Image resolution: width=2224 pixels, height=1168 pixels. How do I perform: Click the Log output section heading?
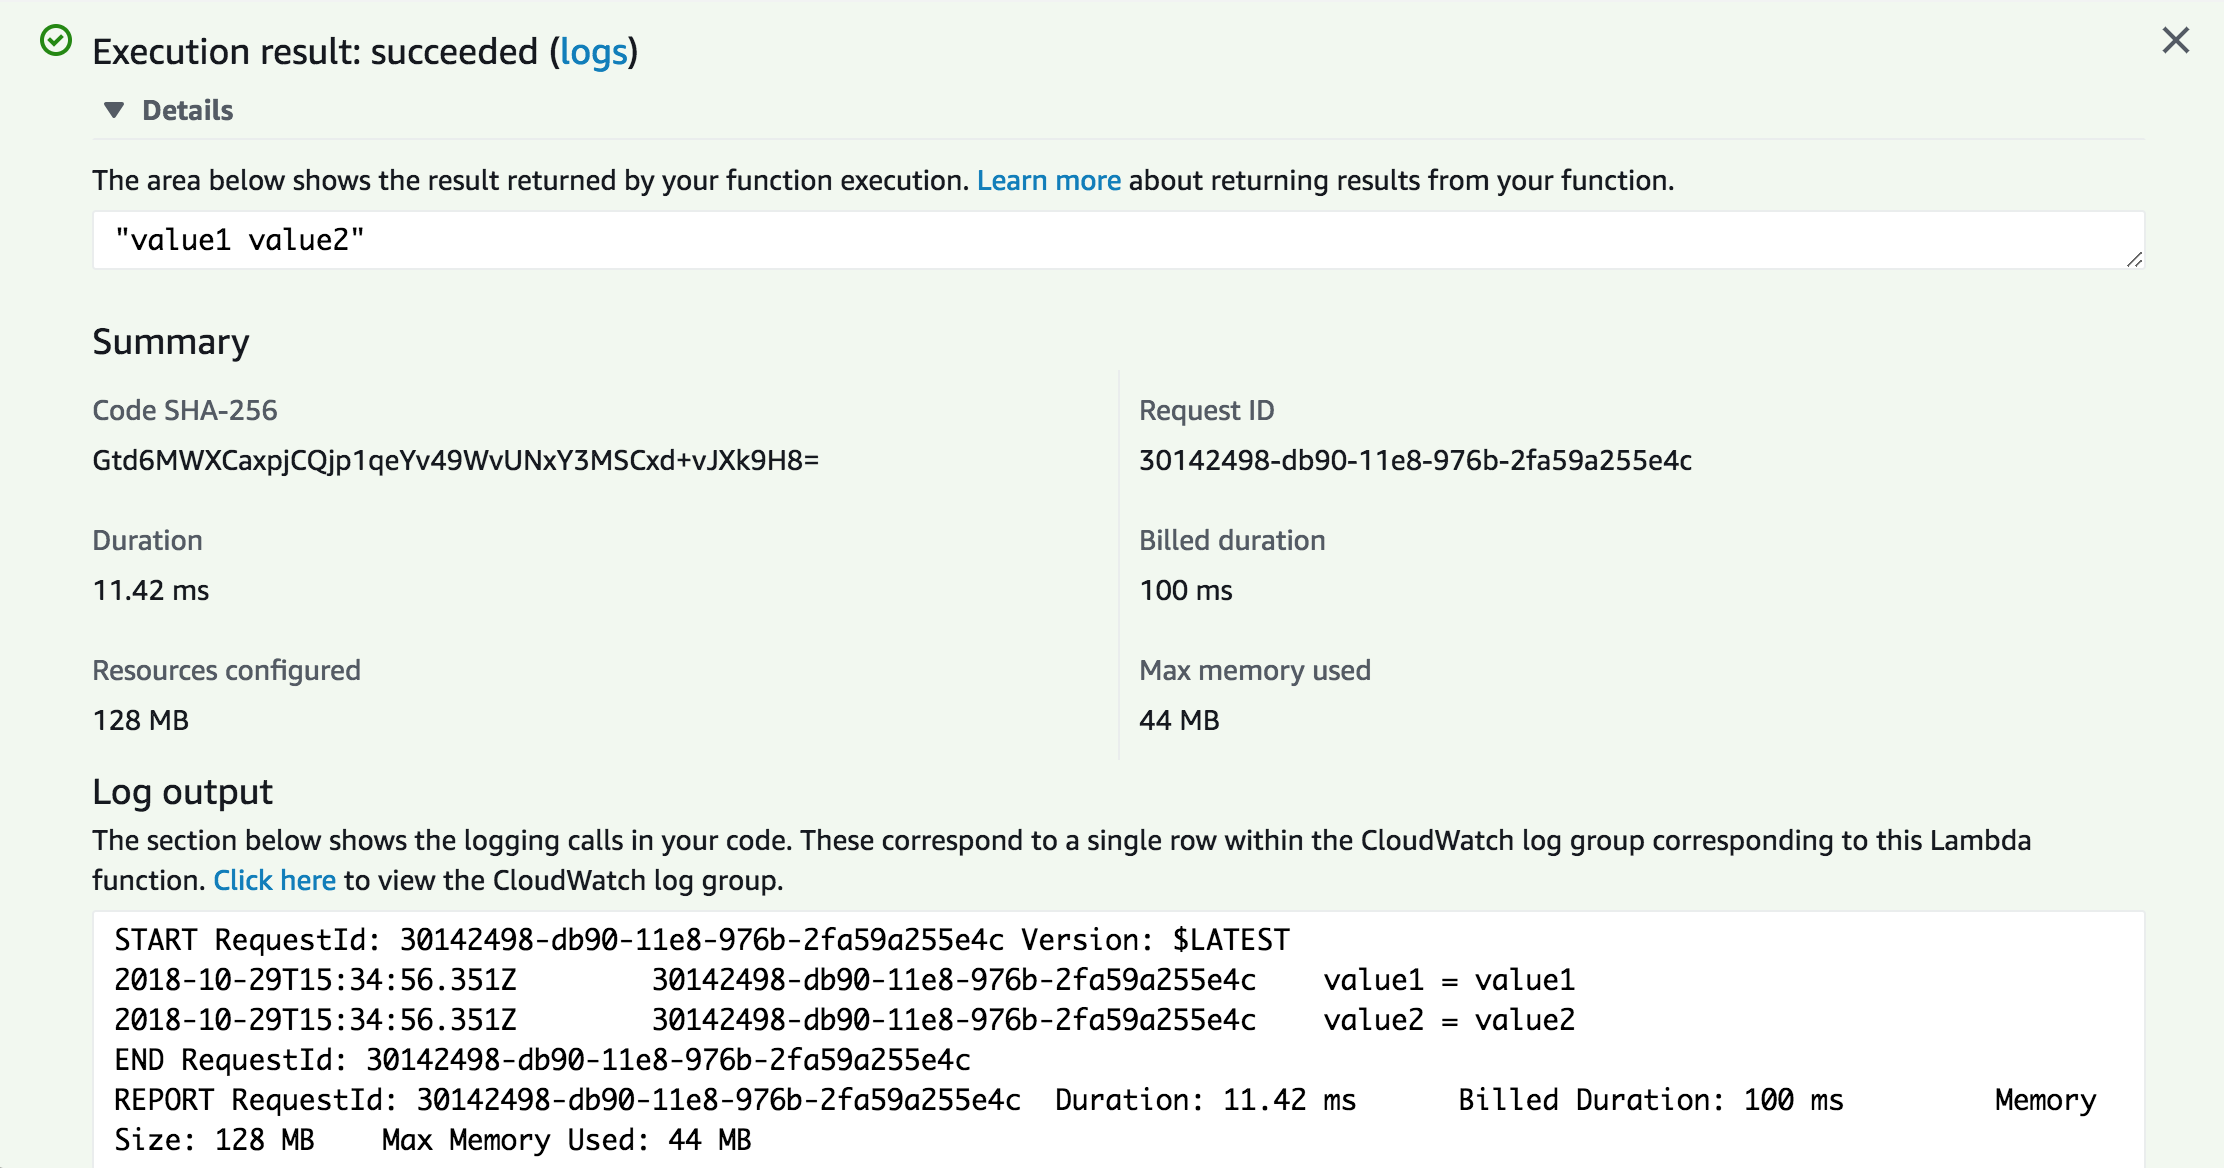pos(182,792)
